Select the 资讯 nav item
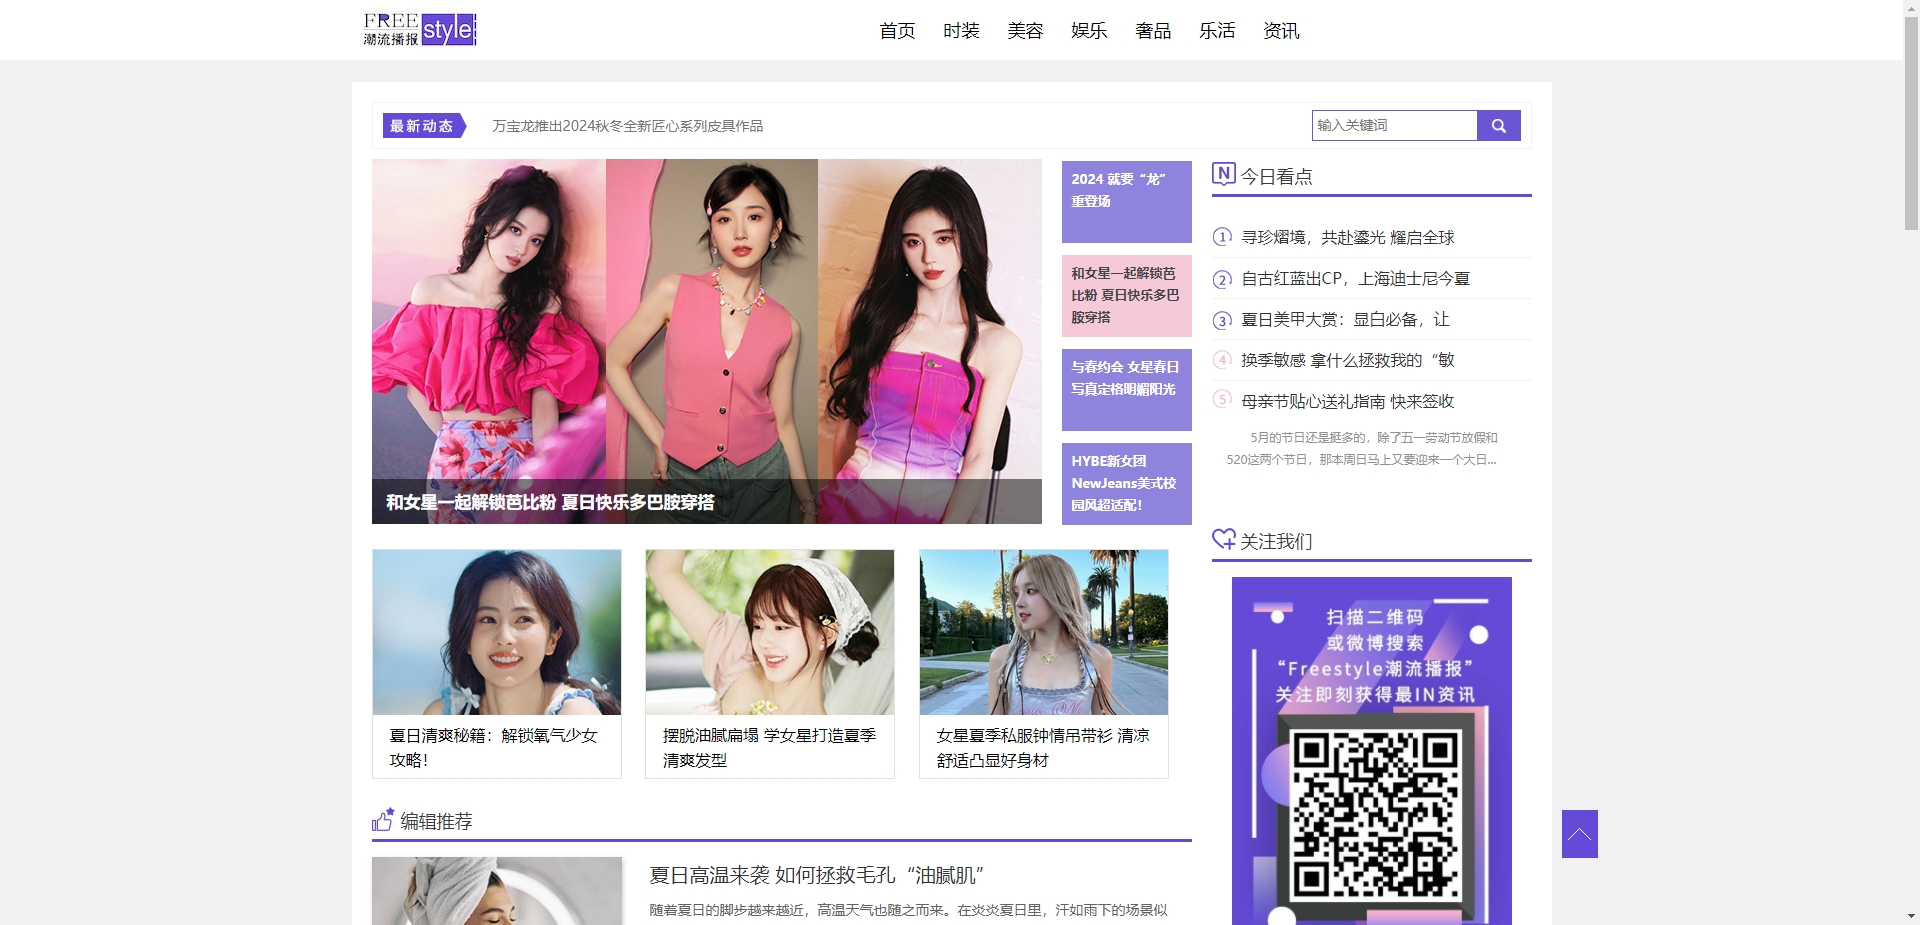 tap(1281, 31)
